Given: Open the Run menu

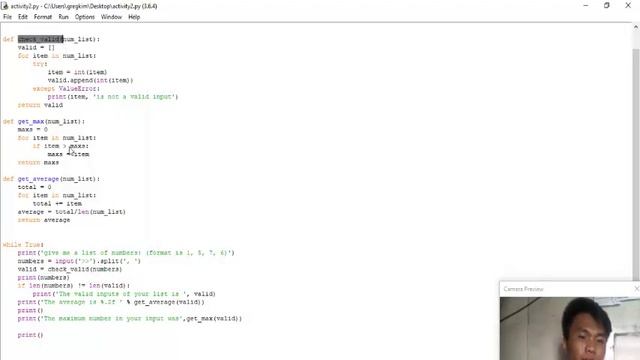Looking at the screenshot, I should (63, 17).
